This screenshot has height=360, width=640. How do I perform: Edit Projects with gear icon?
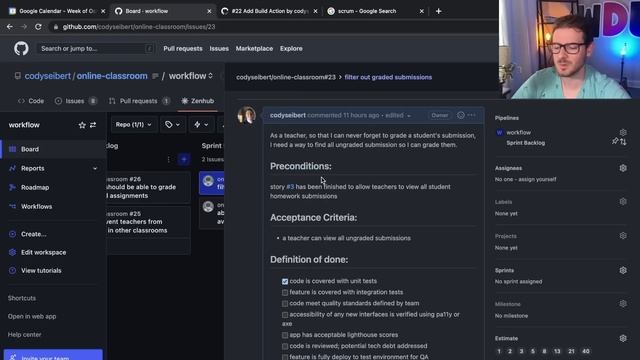point(623,236)
